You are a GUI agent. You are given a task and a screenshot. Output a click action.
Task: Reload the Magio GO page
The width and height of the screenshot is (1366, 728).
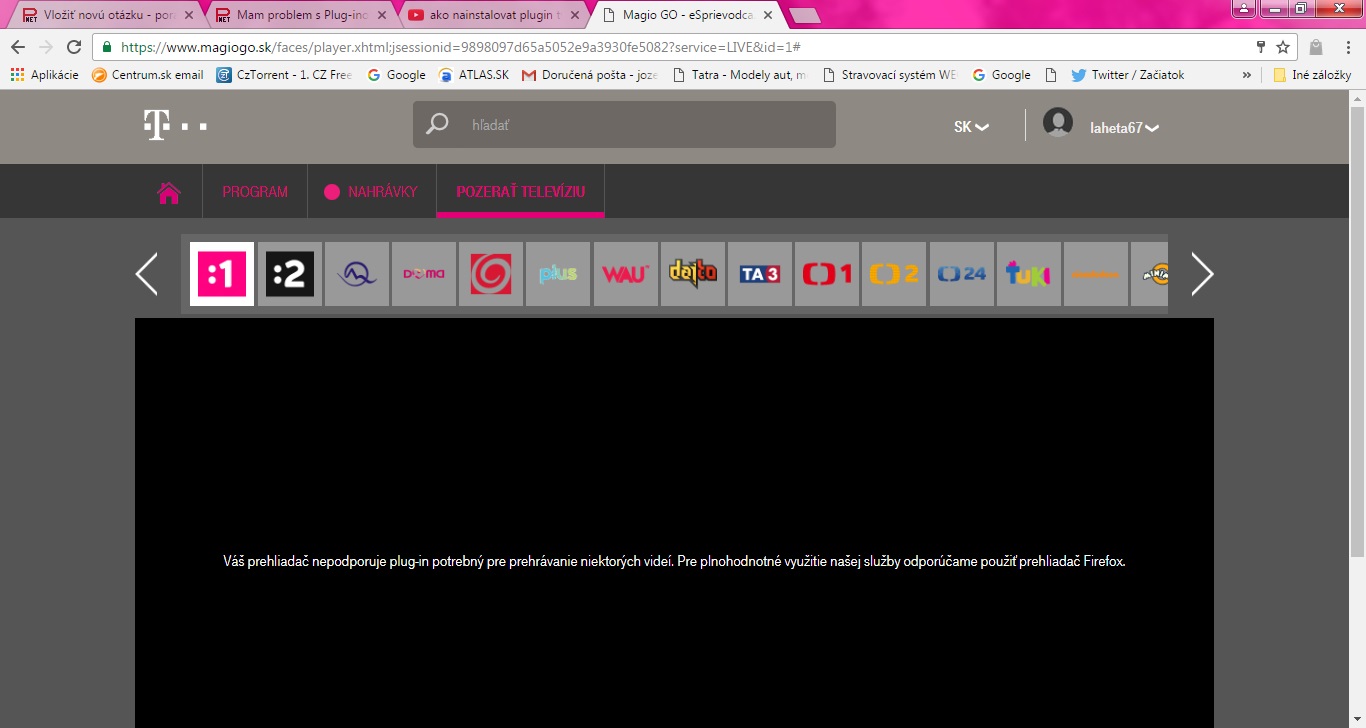point(73,47)
